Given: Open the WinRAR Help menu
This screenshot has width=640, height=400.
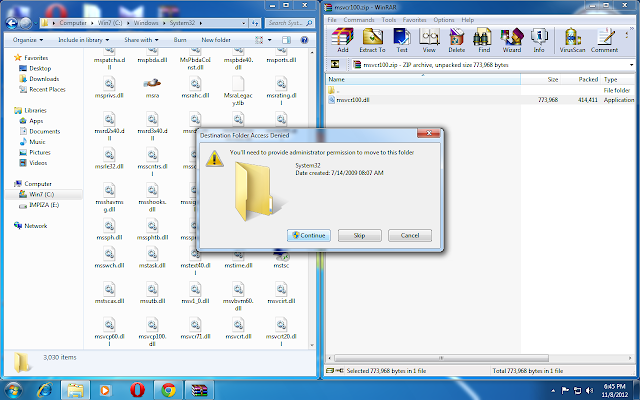Looking at the screenshot, I should (x=468, y=20).
